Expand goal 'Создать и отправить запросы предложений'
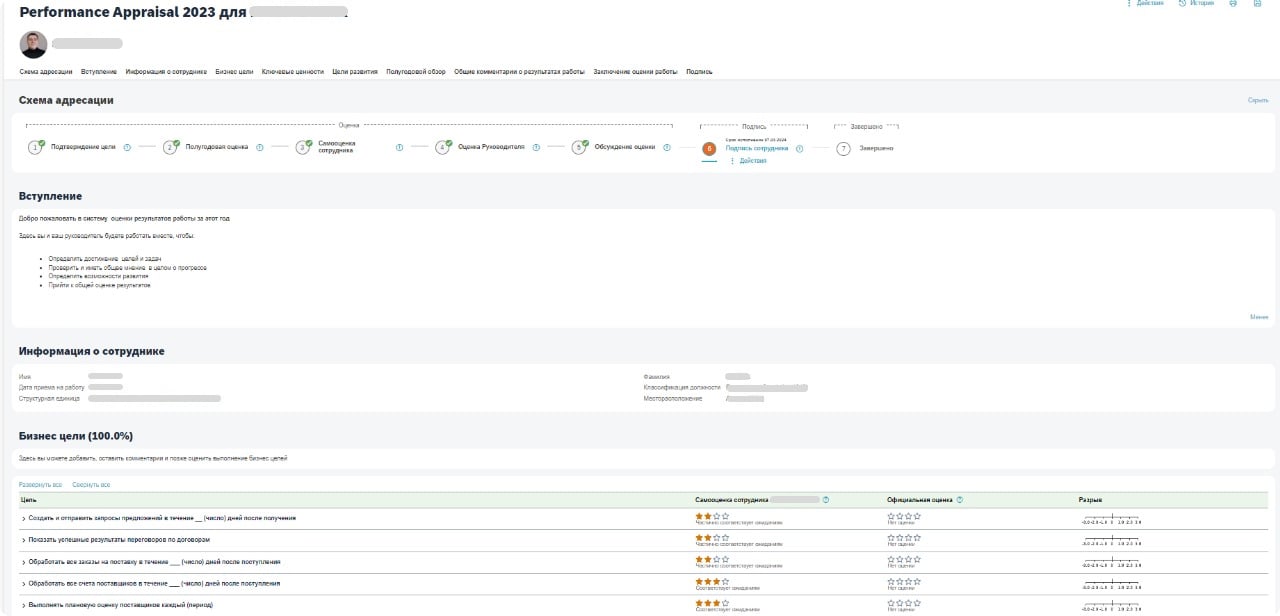 [x=24, y=518]
